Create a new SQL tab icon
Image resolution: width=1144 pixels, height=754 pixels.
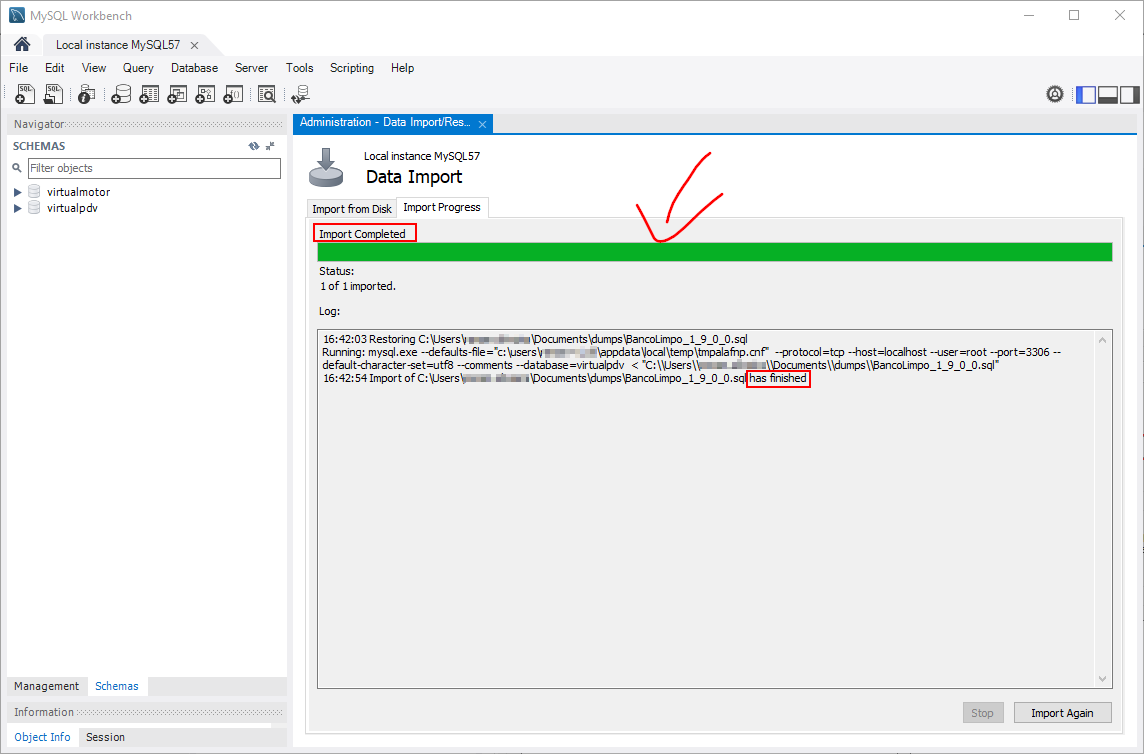[x=24, y=93]
